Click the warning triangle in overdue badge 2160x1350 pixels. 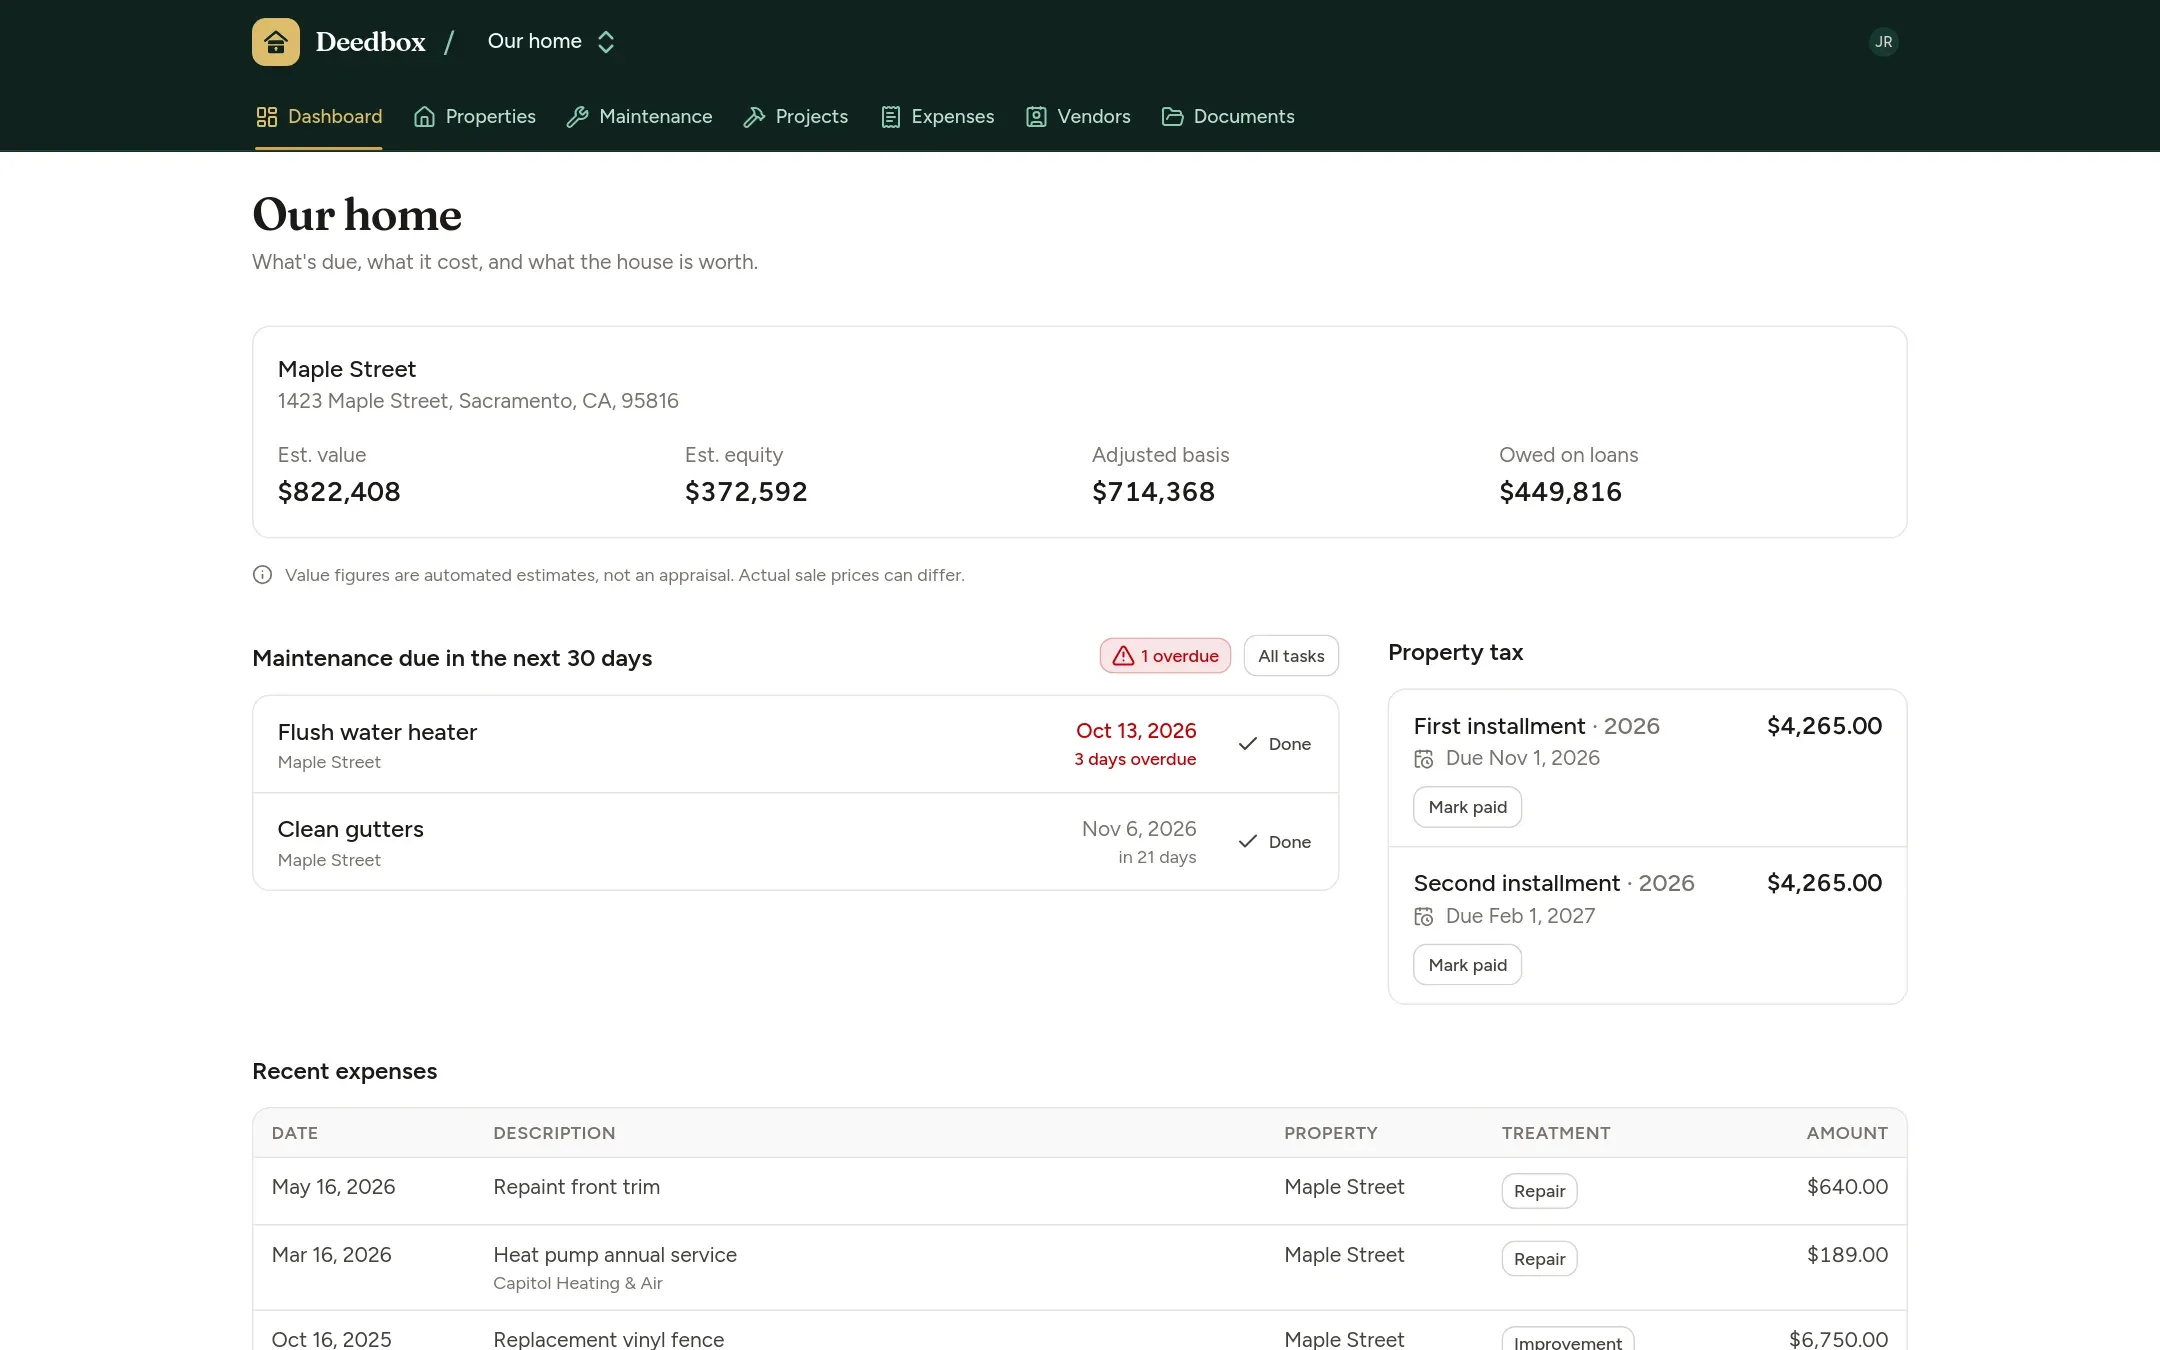pyautogui.click(x=1123, y=656)
